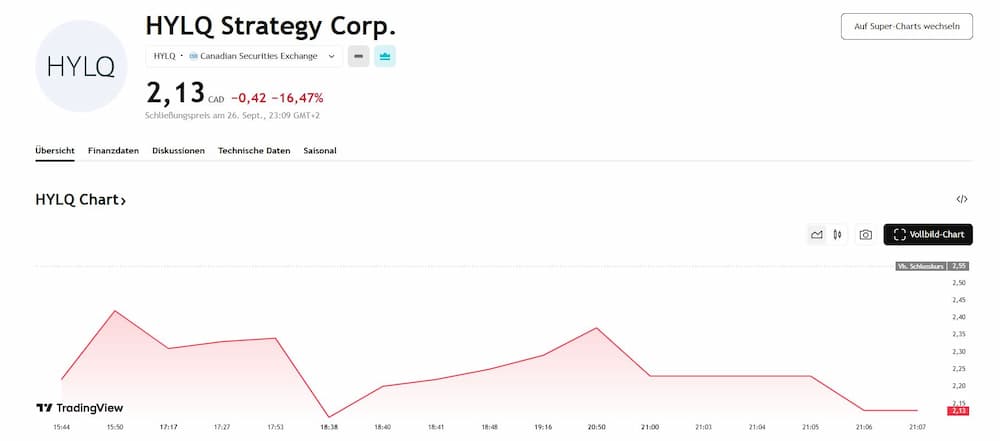This screenshot has width=1000, height=441.
Task: Click the red 2,13 price label
Action: (958, 411)
